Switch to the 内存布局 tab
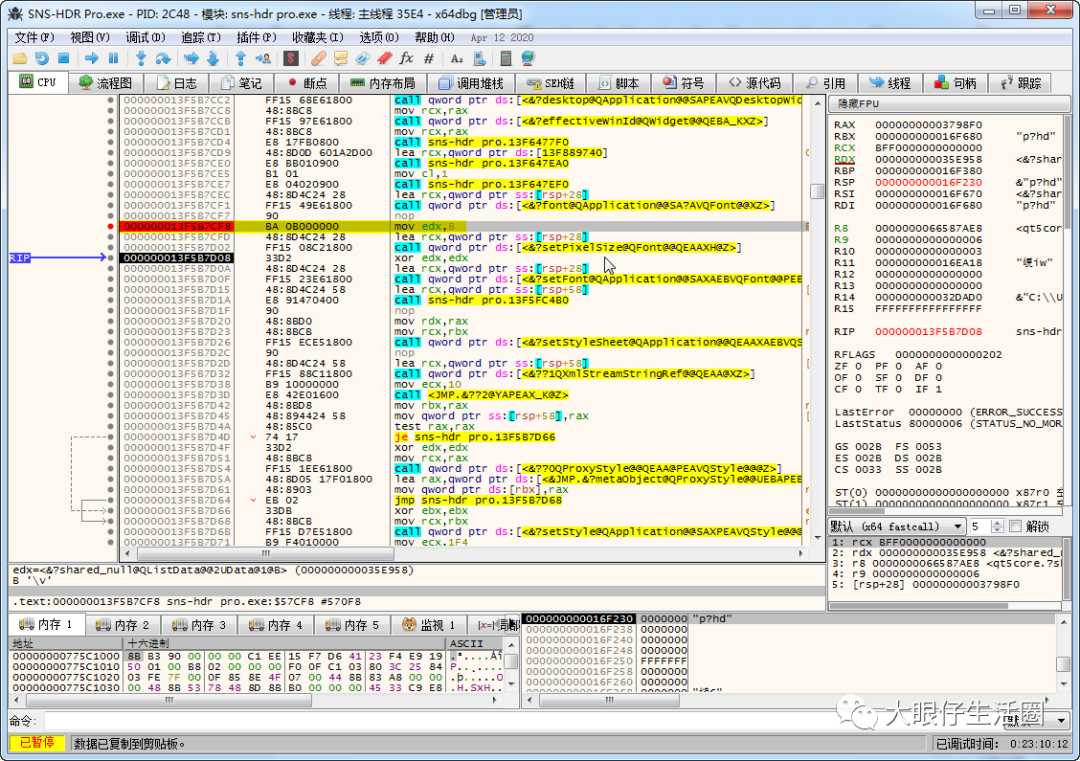1080x761 pixels. point(384,83)
